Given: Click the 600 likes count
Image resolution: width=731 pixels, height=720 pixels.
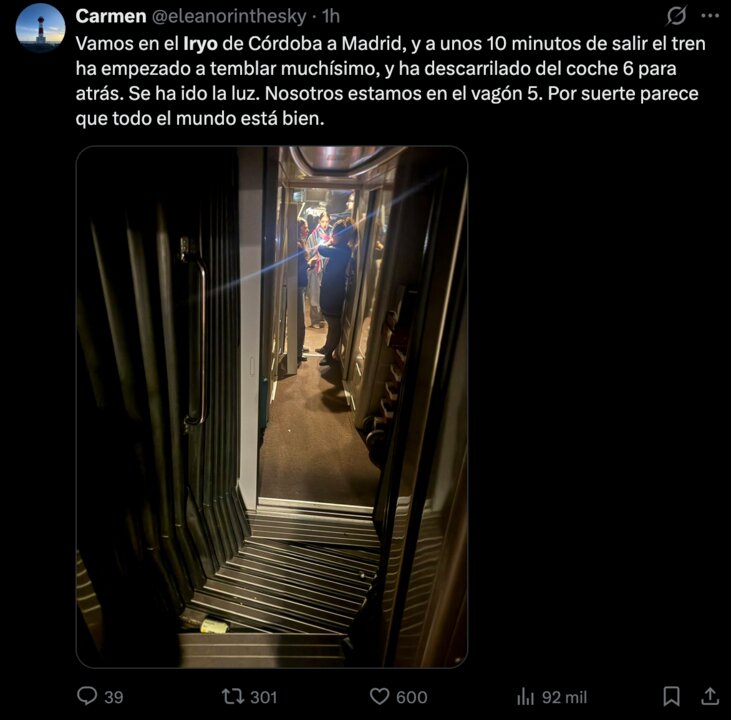Looking at the screenshot, I should pos(412,697).
